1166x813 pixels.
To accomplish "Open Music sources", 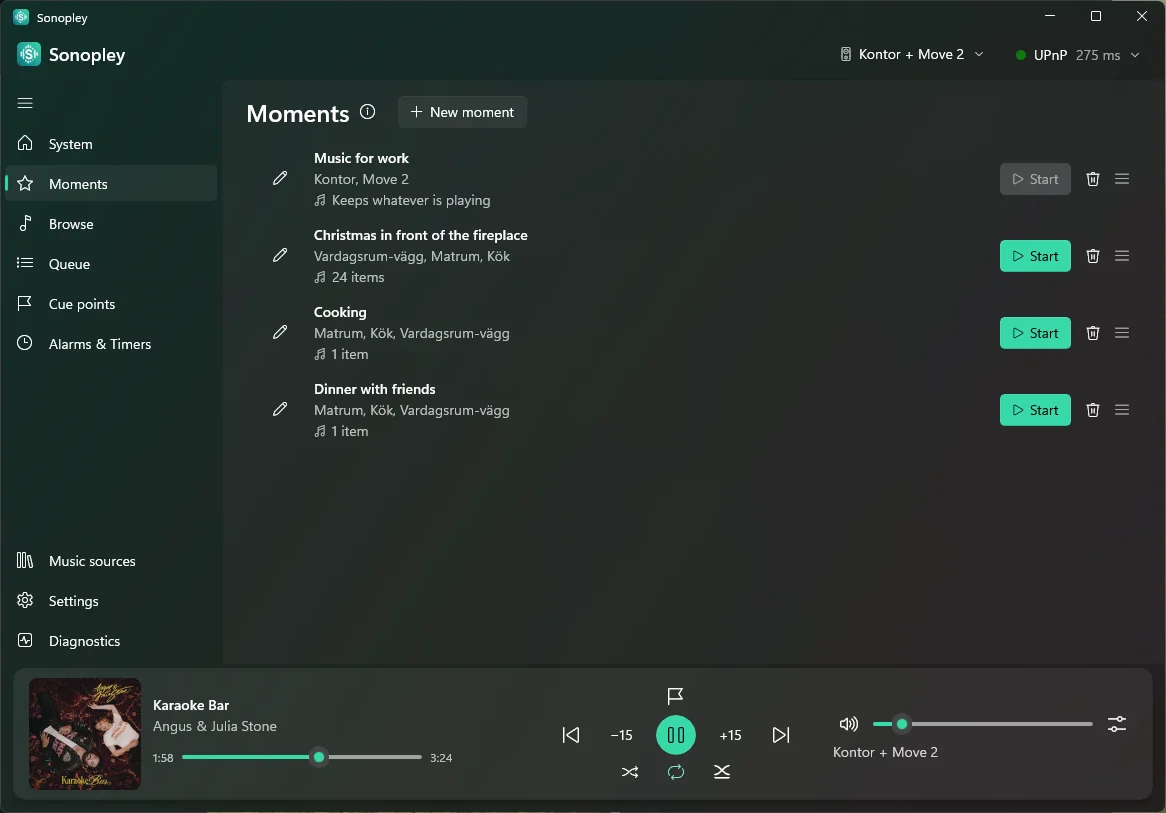I will coord(111,561).
